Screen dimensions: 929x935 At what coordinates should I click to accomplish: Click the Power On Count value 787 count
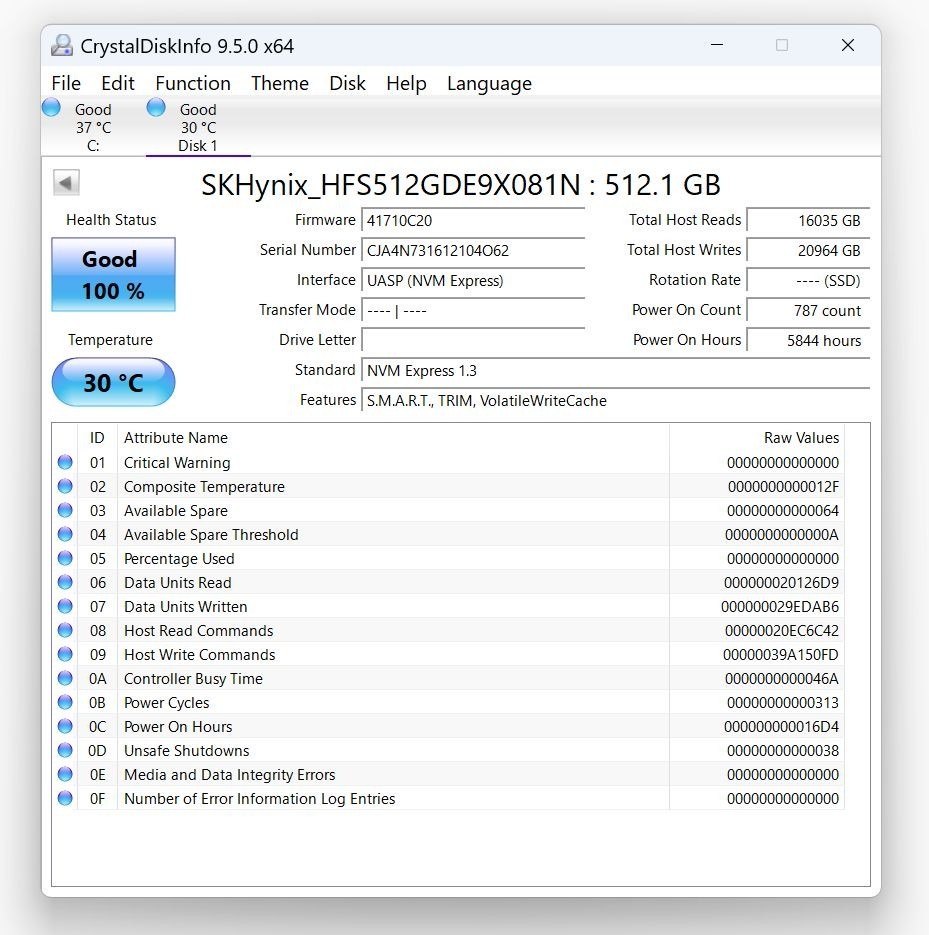(808, 311)
